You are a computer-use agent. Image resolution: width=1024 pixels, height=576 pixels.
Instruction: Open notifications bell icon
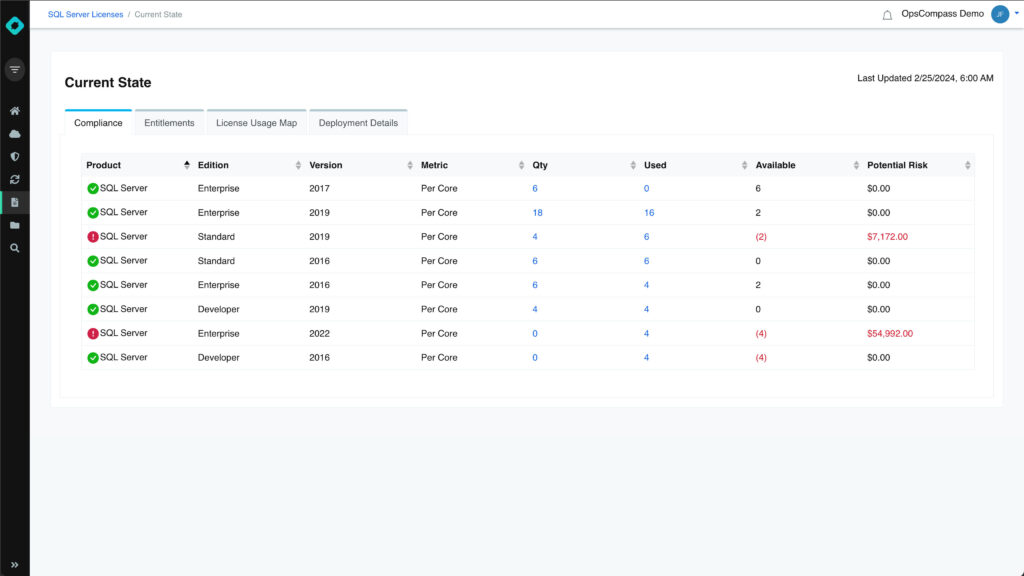click(x=887, y=14)
